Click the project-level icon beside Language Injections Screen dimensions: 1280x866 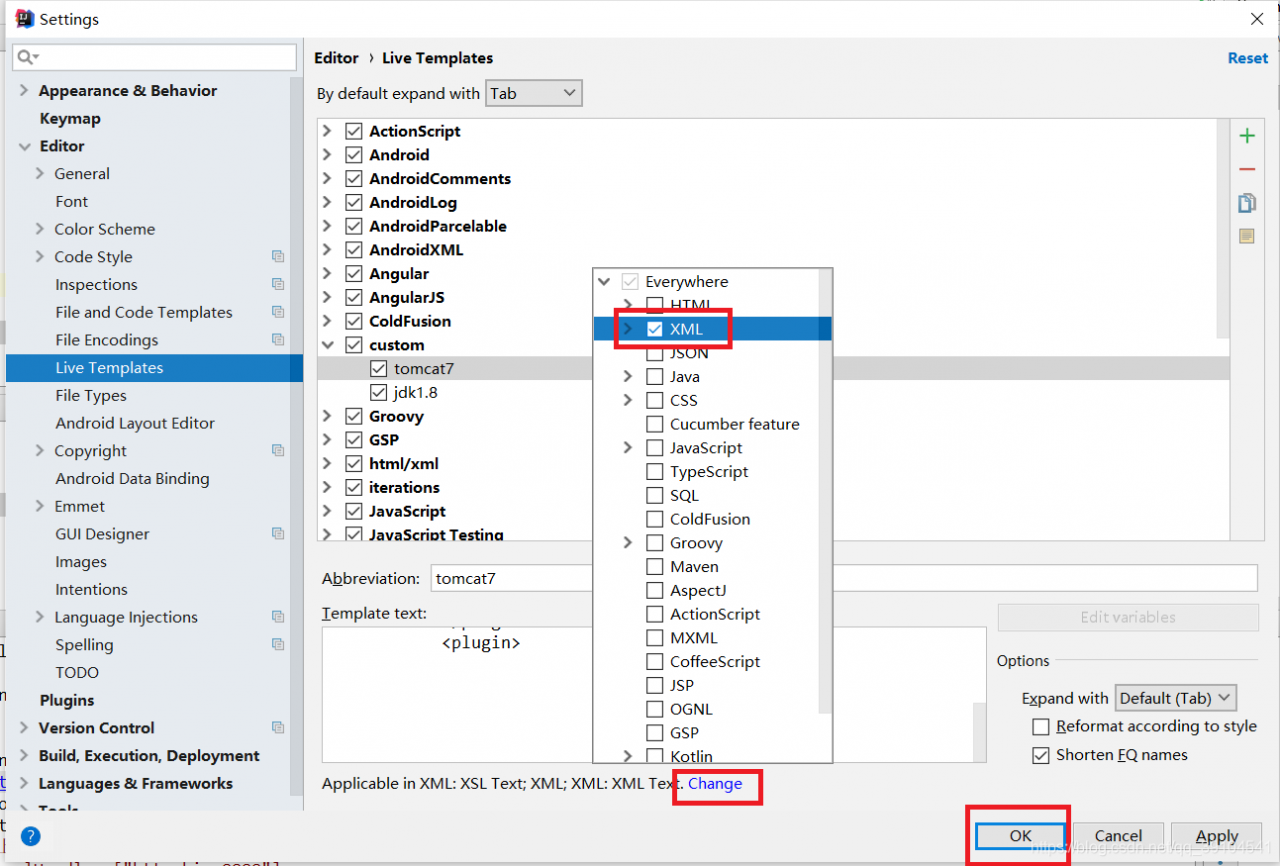tap(278, 617)
